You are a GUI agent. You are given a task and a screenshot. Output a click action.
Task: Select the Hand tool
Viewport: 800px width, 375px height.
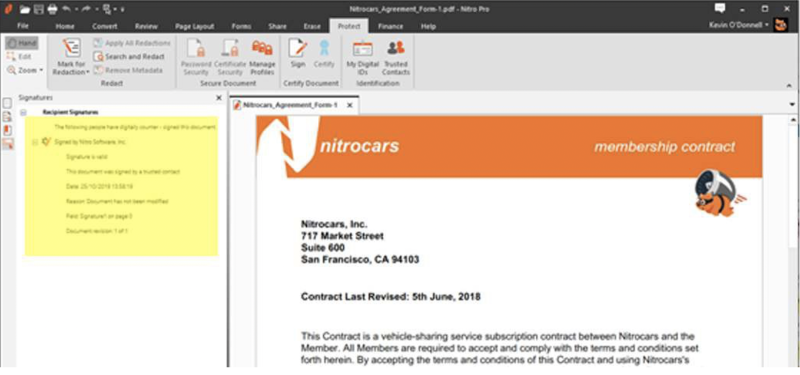coord(22,43)
